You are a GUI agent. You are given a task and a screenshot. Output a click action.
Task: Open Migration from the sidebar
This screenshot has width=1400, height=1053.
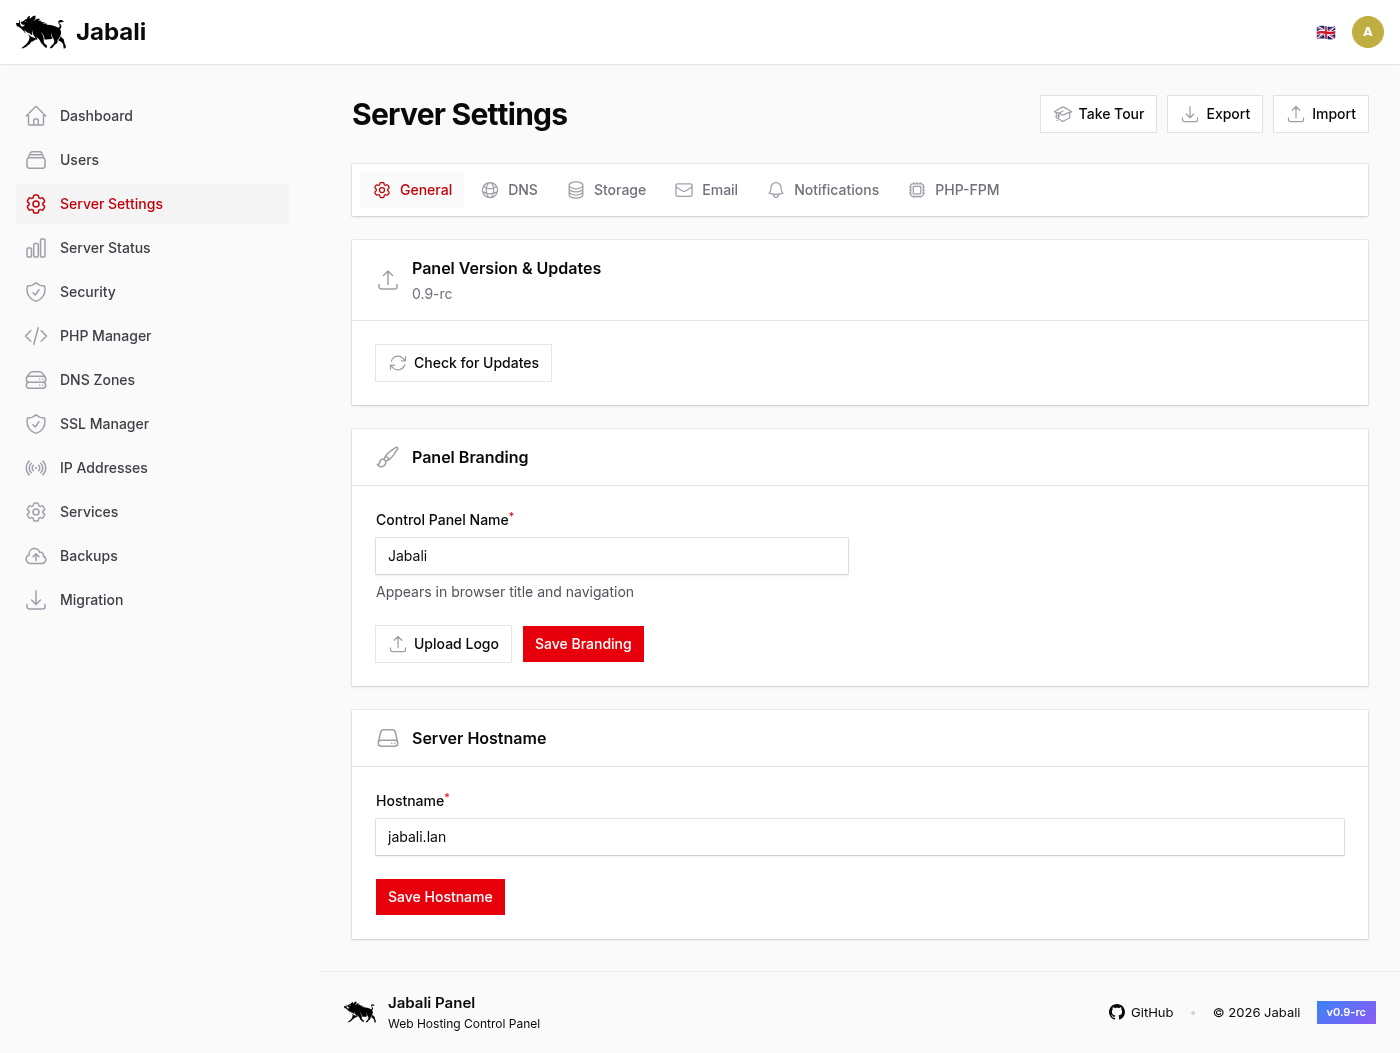click(x=92, y=599)
